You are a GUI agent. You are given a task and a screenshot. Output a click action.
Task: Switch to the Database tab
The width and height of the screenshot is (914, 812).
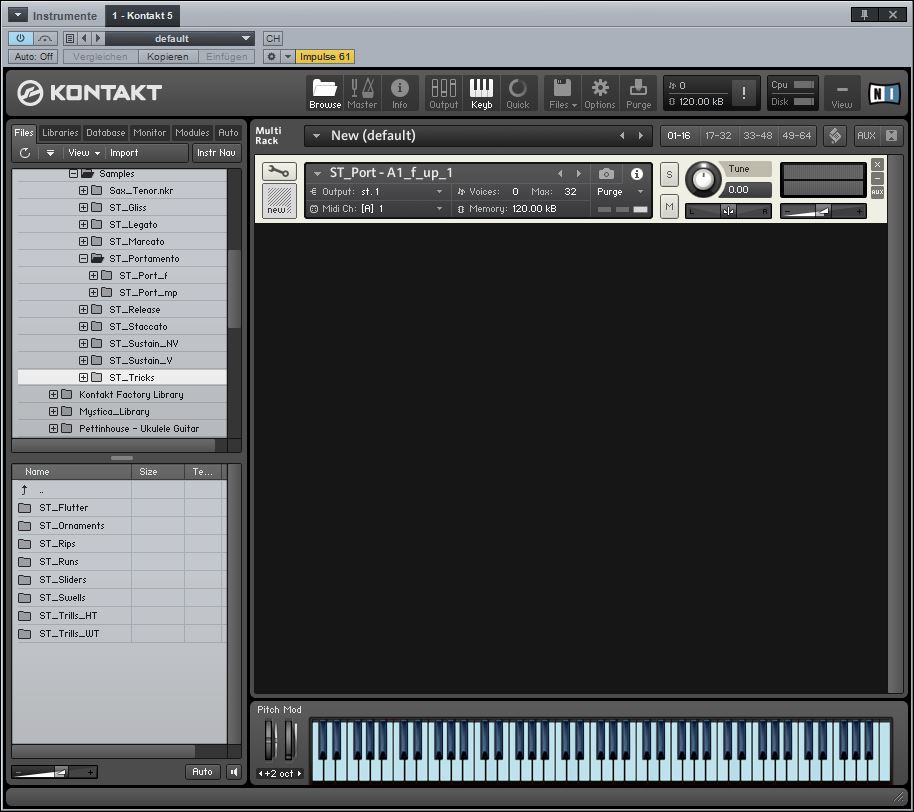tap(106, 133)
